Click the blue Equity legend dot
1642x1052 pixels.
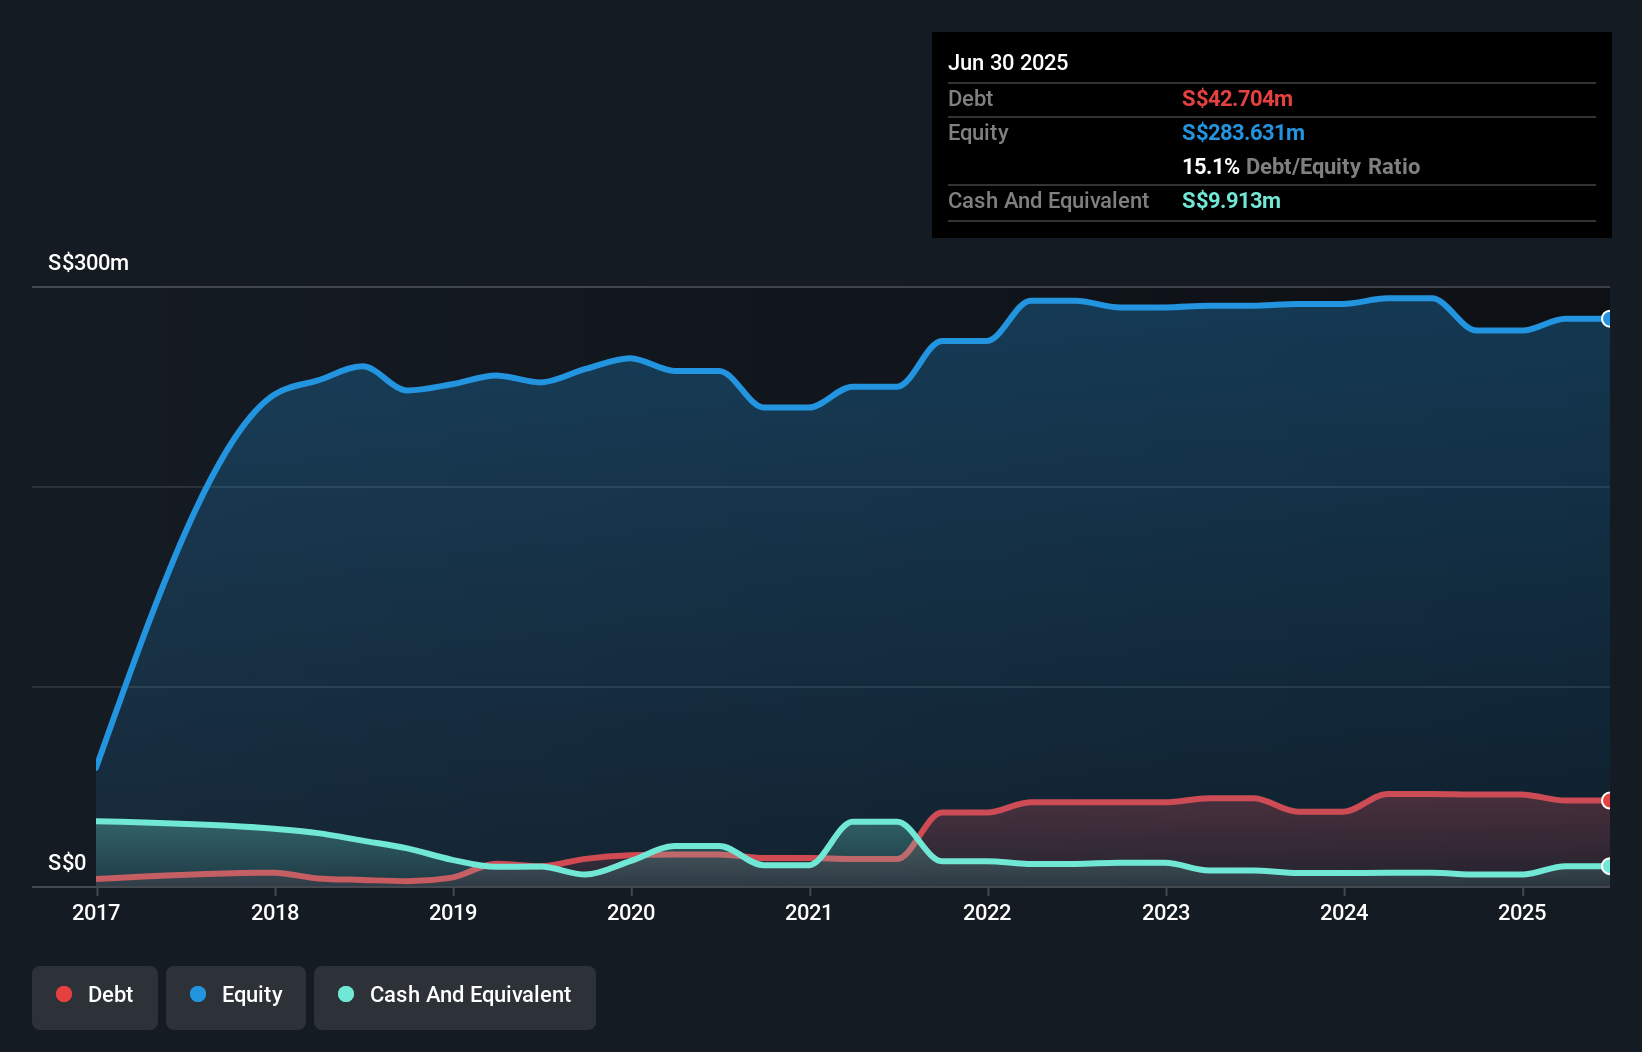[198, 994]
